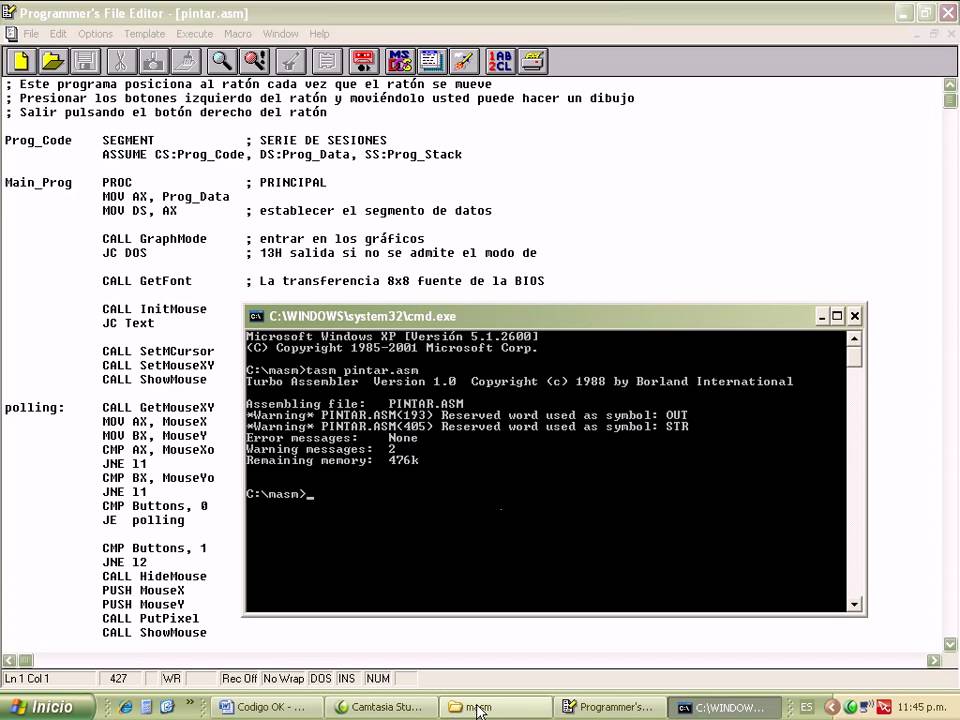Image resolution: width=960 pixels, height=720 pixels.
Task: Click the taskbar clock 11:45 p.m.
Action: [922, 707]
